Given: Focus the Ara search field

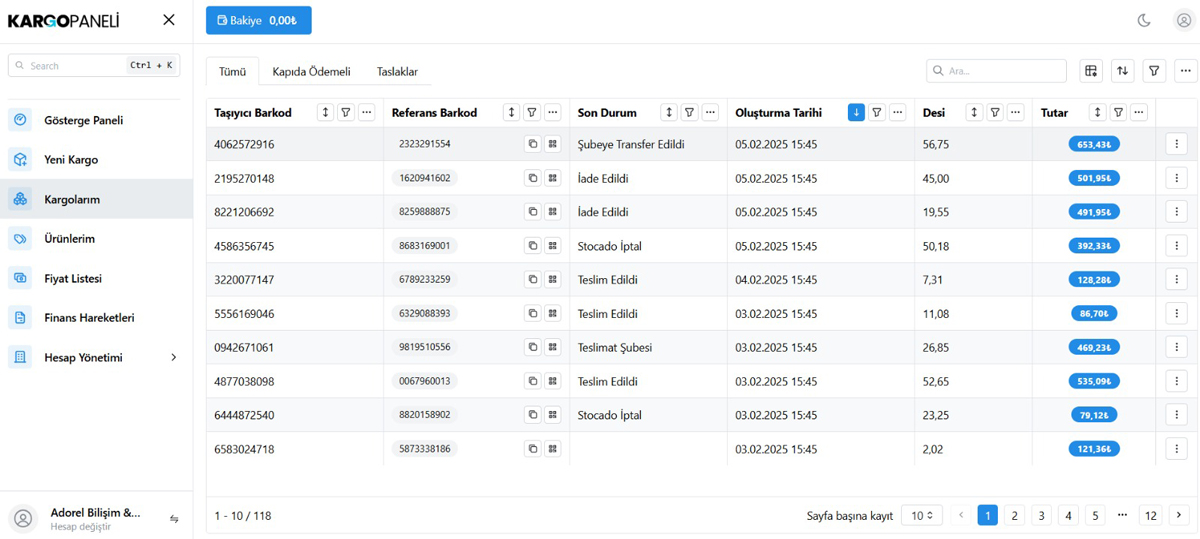Looking at the screenshot, I should click(x=996, y=71).
